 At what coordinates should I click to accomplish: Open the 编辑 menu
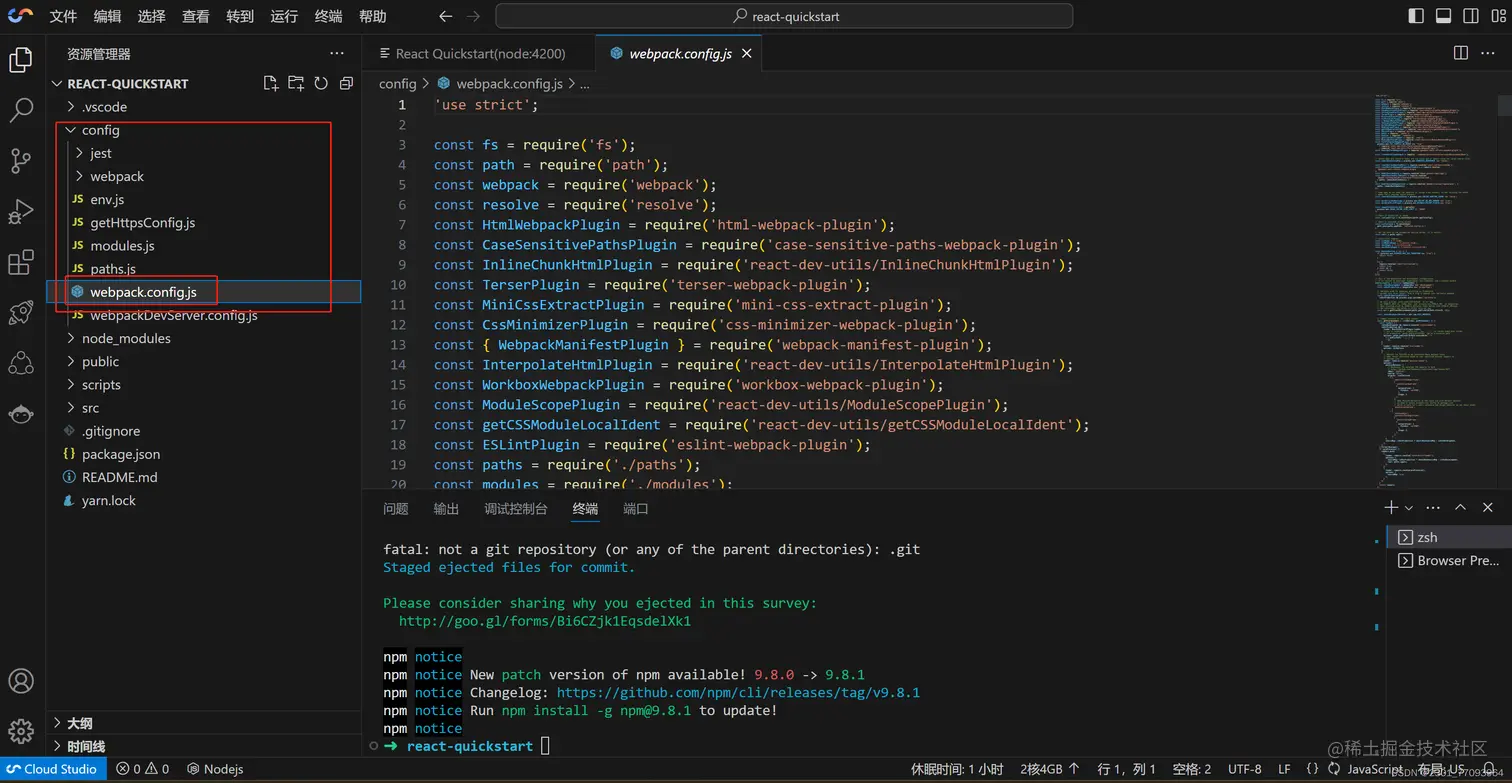point(107,16)
